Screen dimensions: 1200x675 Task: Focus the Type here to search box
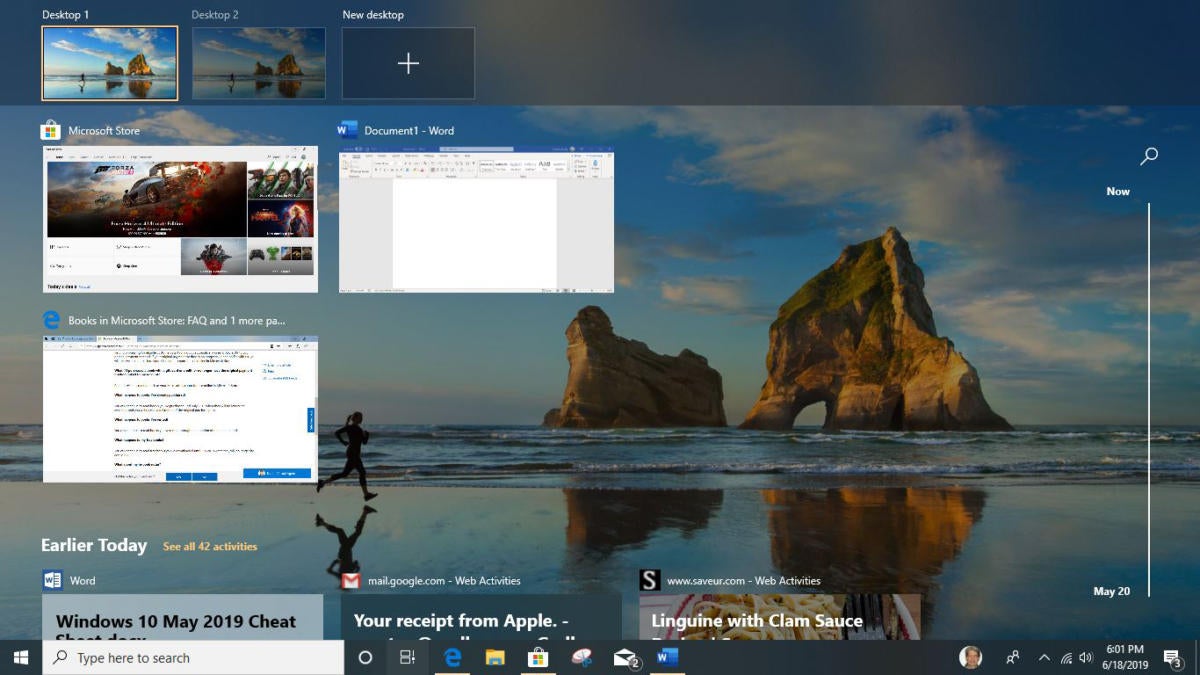coord(193,657)
